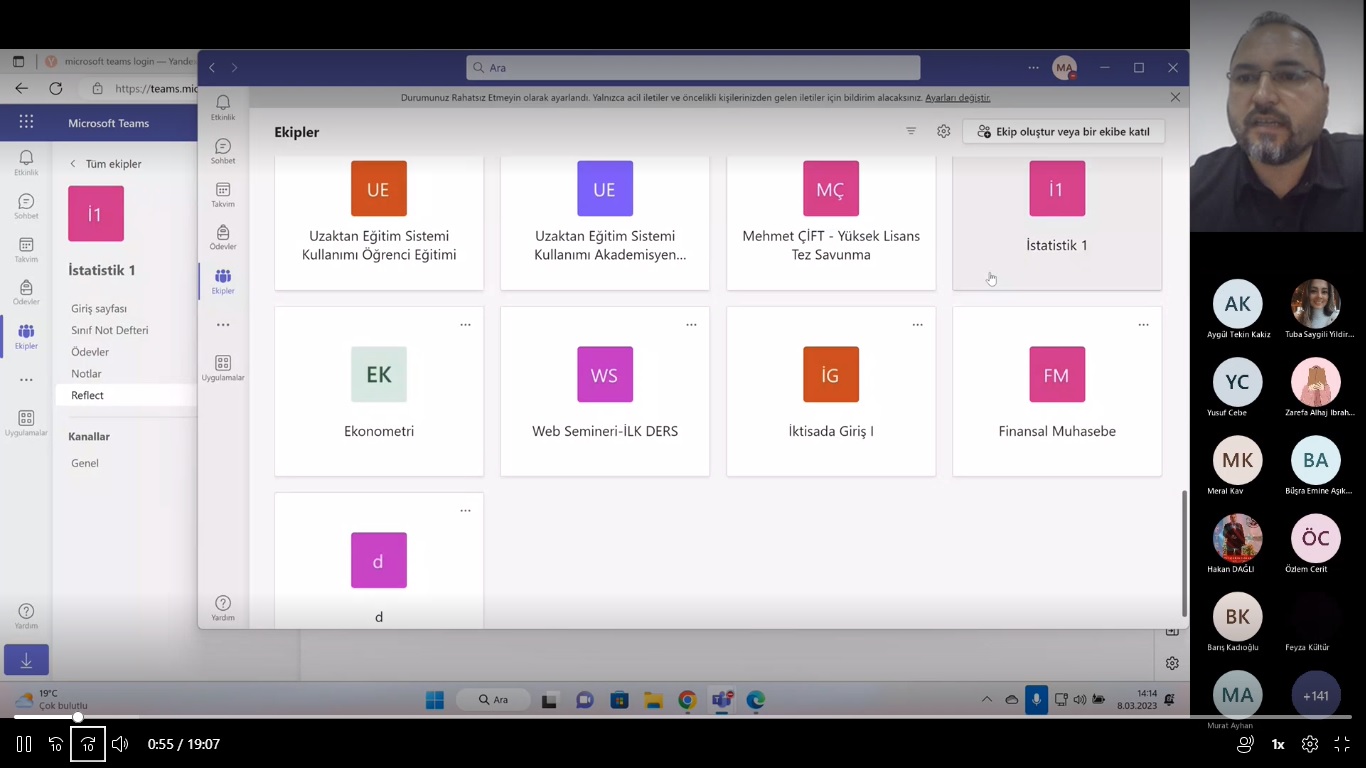Open Ödevler in the front Teams app rail
This screenshot has height=768, width=1366.
[223, 237]
